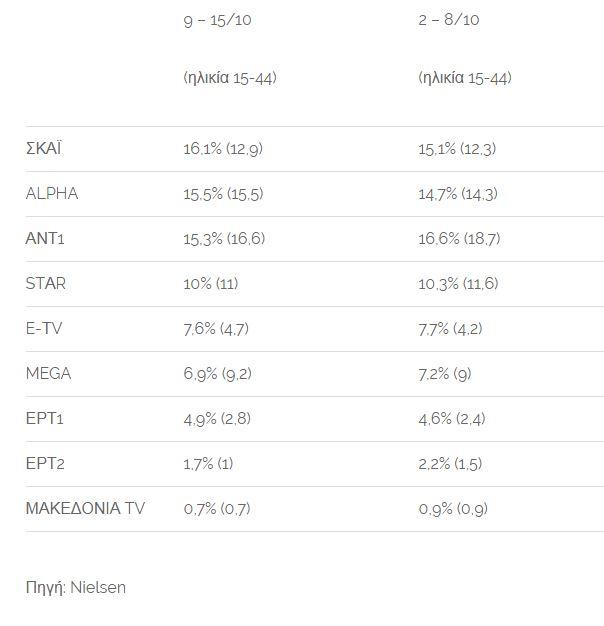Click the ΣΚΑΪ channel name

44,149
